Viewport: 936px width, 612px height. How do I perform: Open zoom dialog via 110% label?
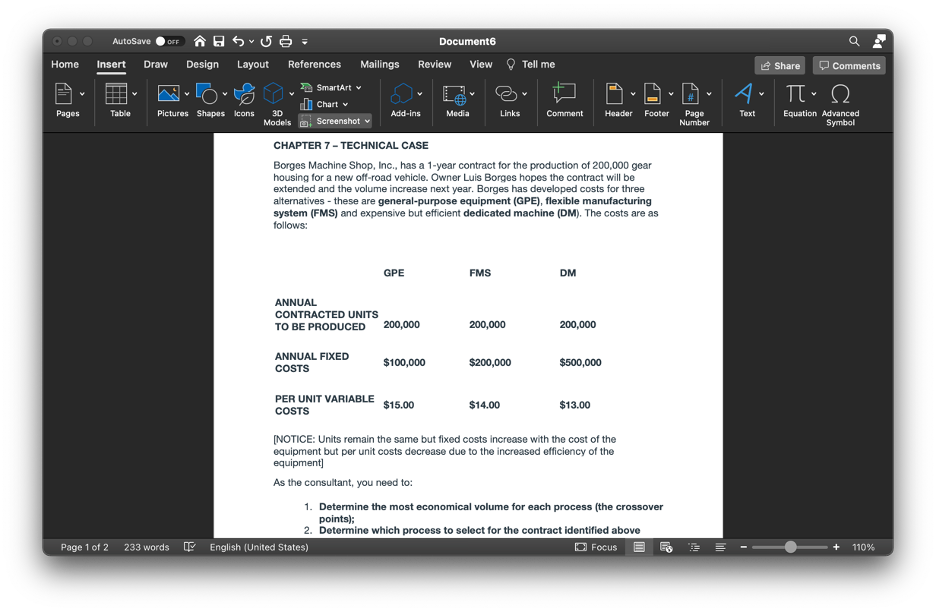click(x=863, y=547)
